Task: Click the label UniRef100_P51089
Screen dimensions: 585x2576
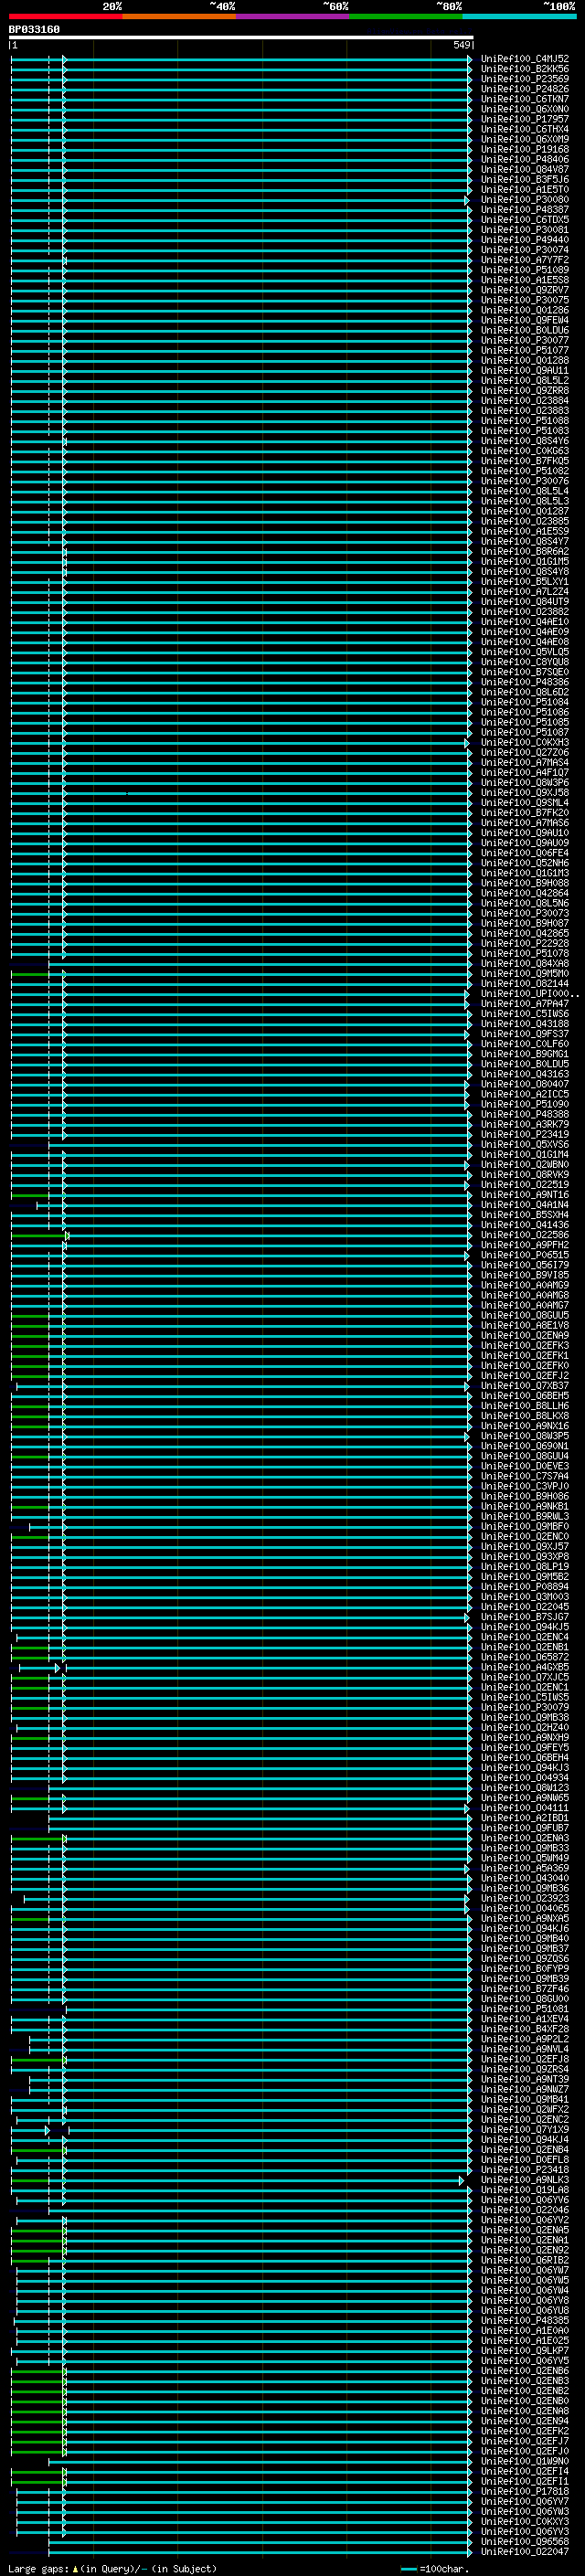Action: pos(524,270)
